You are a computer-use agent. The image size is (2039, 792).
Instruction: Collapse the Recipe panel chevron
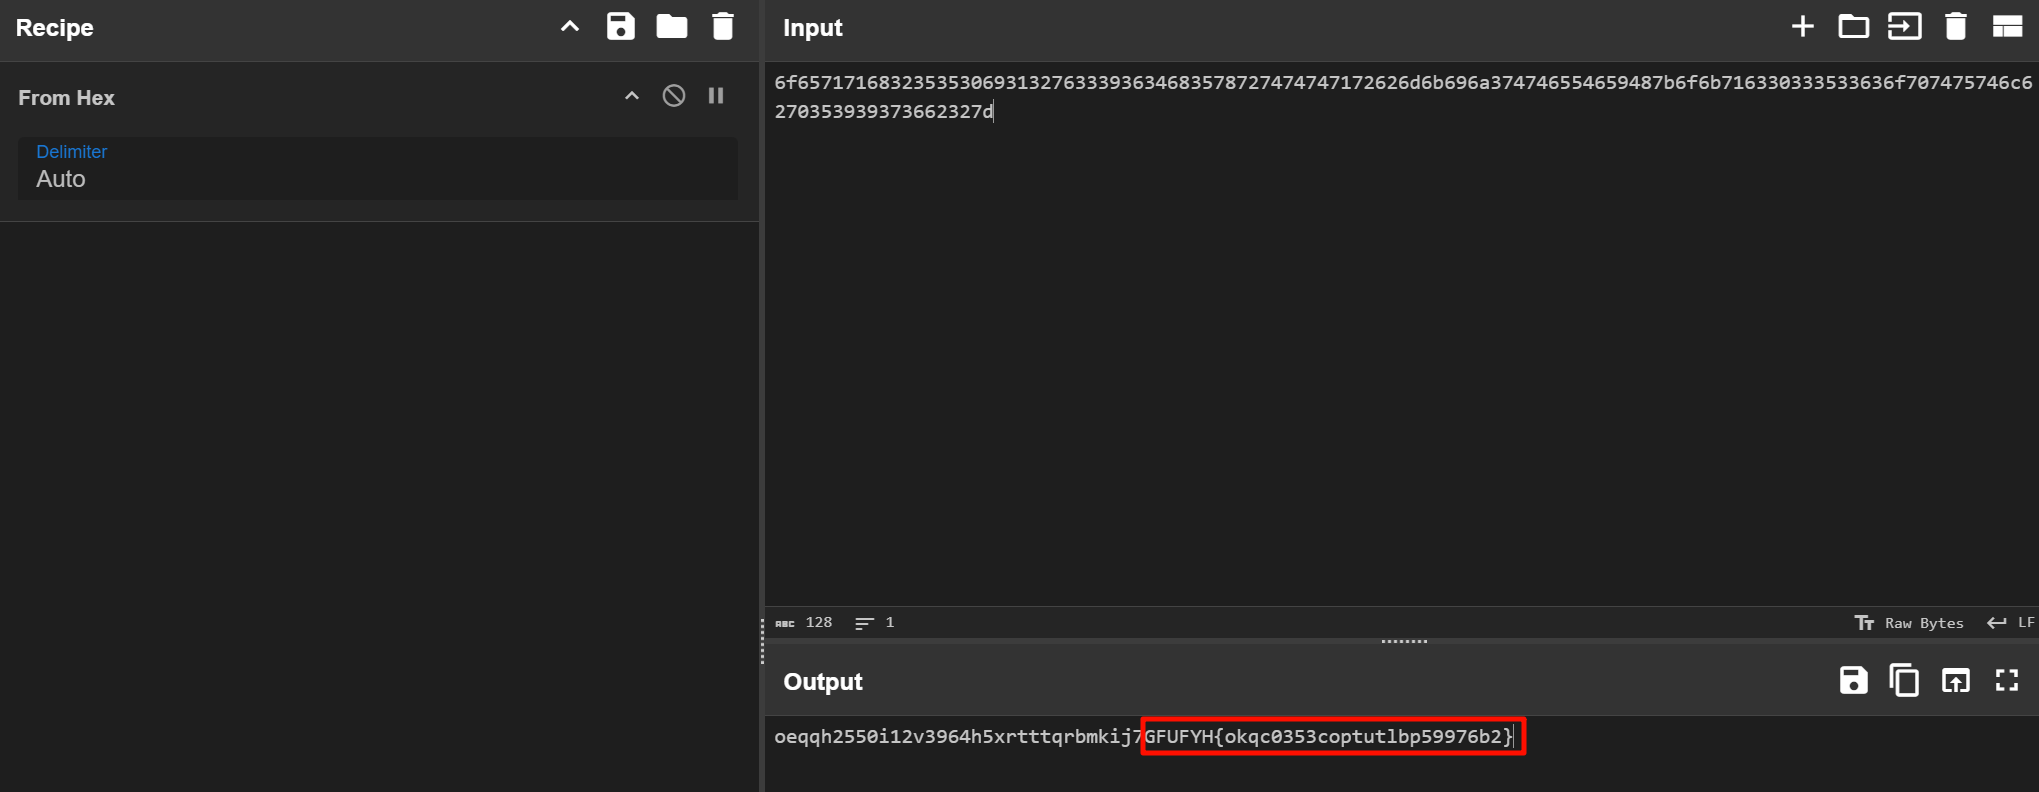(570, 27)
